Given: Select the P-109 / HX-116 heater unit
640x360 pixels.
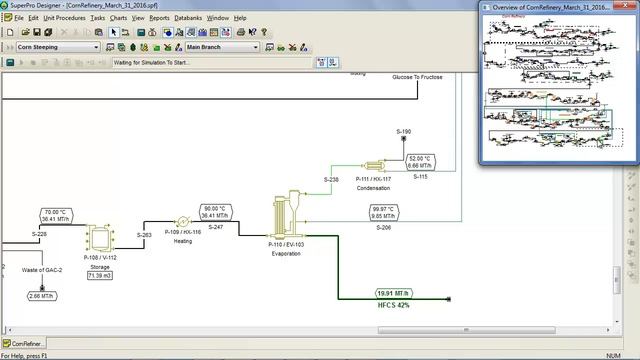Looking at the screenshot, I should click(x=183, y=221).
